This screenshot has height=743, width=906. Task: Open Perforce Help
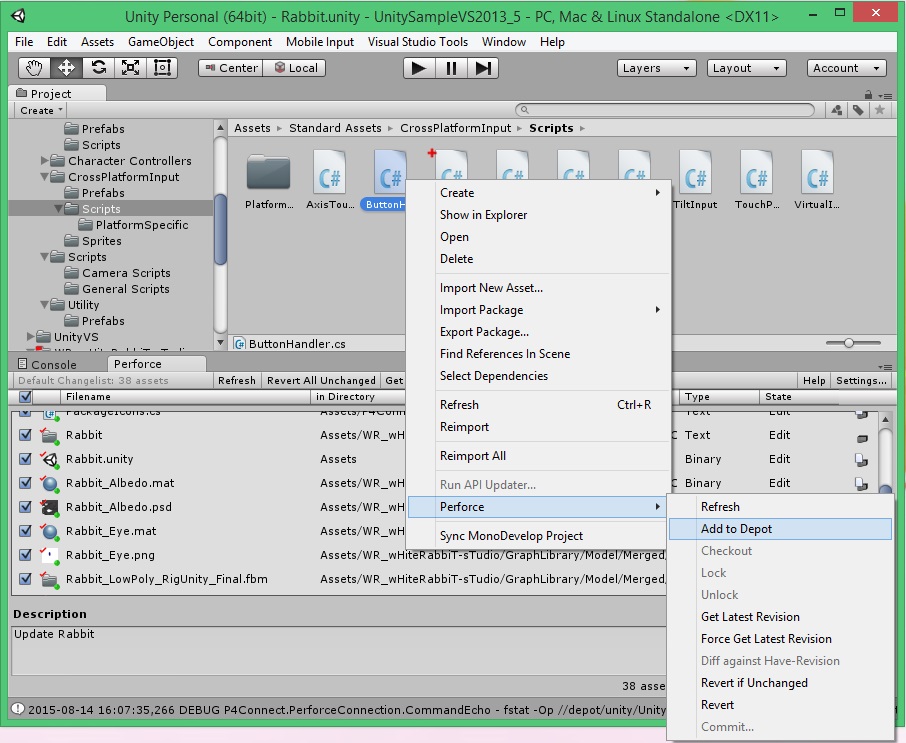pos(814,380)
